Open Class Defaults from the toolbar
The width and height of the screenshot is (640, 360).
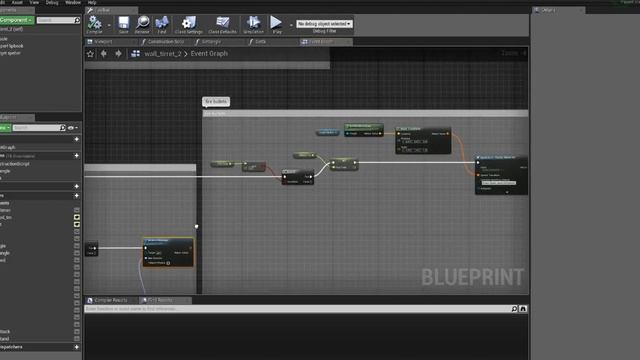point(222,24)
